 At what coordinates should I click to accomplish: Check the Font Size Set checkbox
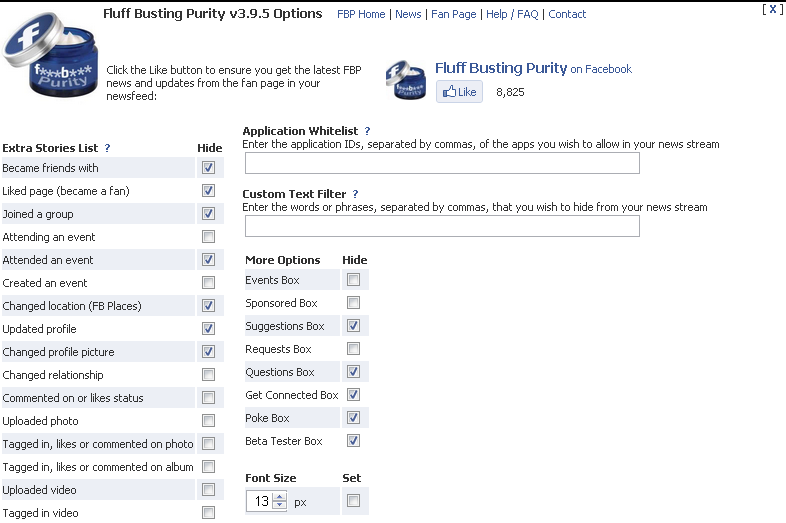[x=353, y=500]
